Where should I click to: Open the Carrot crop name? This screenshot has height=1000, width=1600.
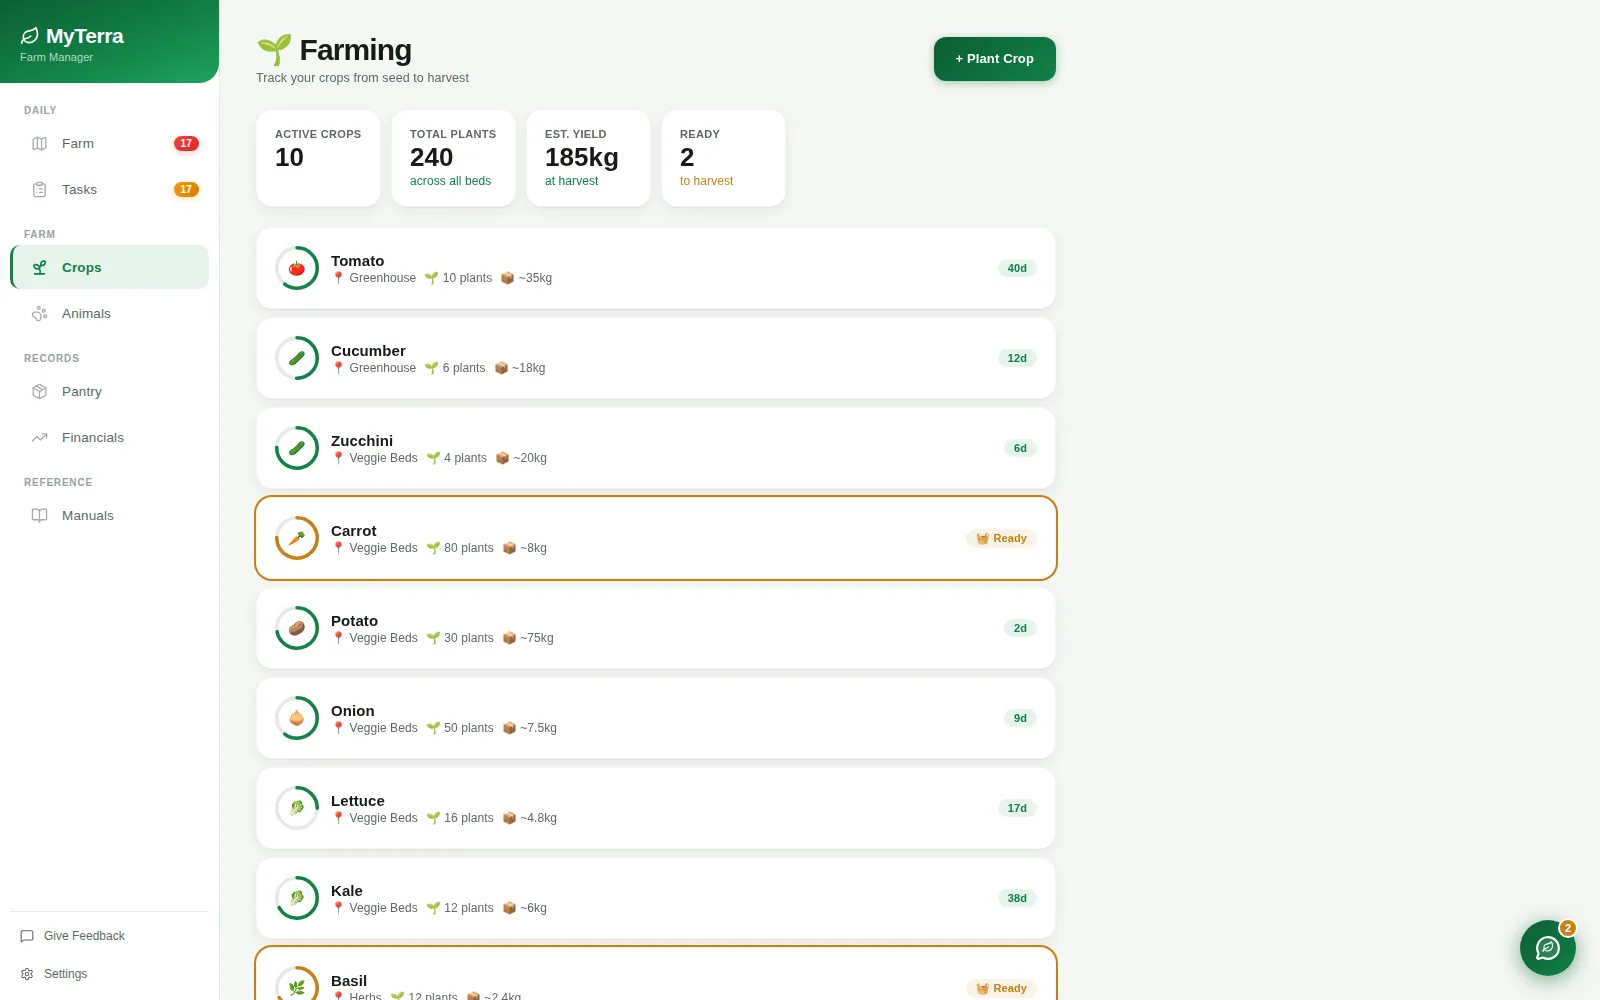[354, 531]
